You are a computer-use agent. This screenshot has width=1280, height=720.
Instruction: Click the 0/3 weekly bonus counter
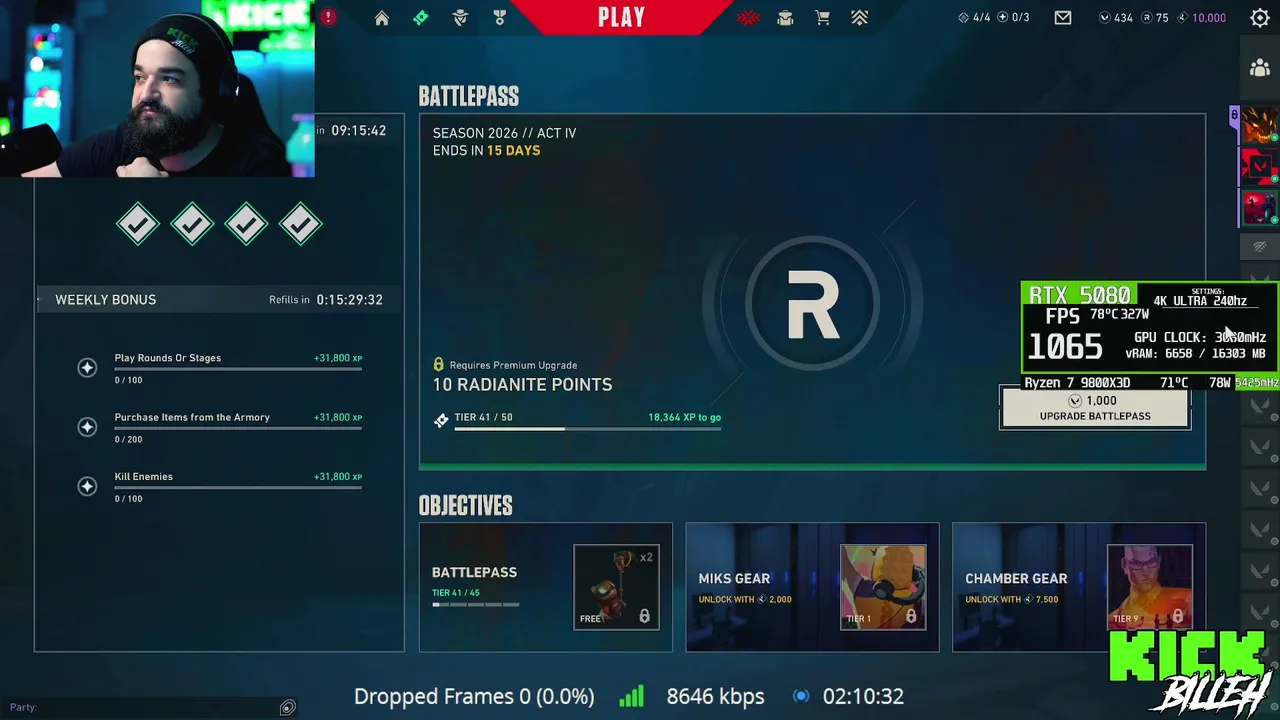(x=1013, y=18)
